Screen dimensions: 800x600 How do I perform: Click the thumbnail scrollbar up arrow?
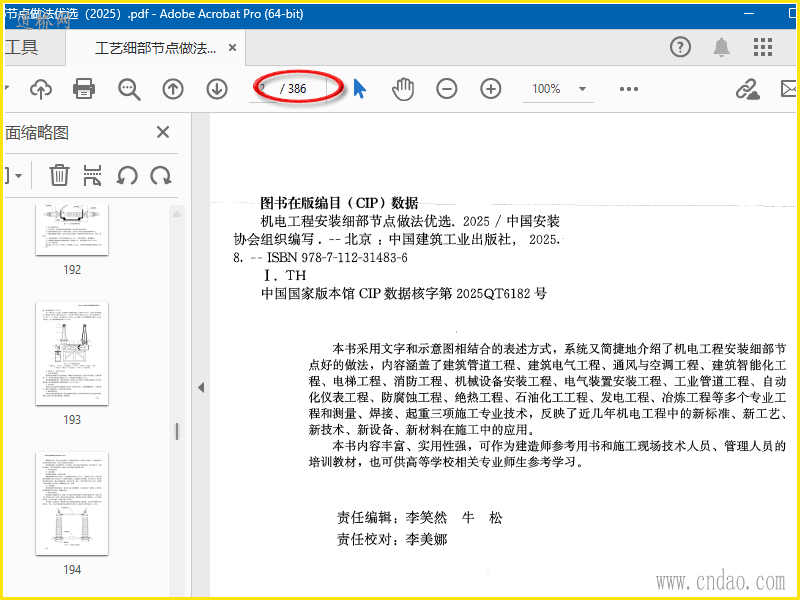177,214
